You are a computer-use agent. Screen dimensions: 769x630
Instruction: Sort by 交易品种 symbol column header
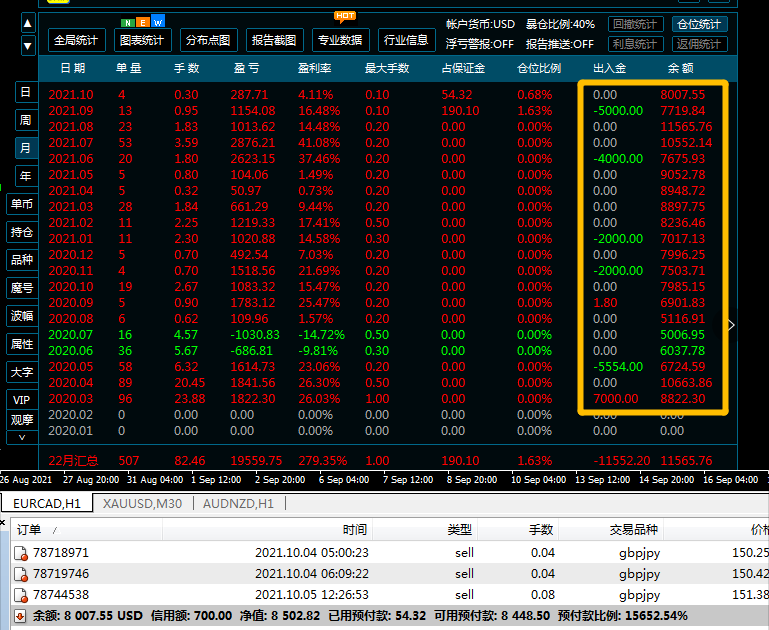(x=611, y=529)
